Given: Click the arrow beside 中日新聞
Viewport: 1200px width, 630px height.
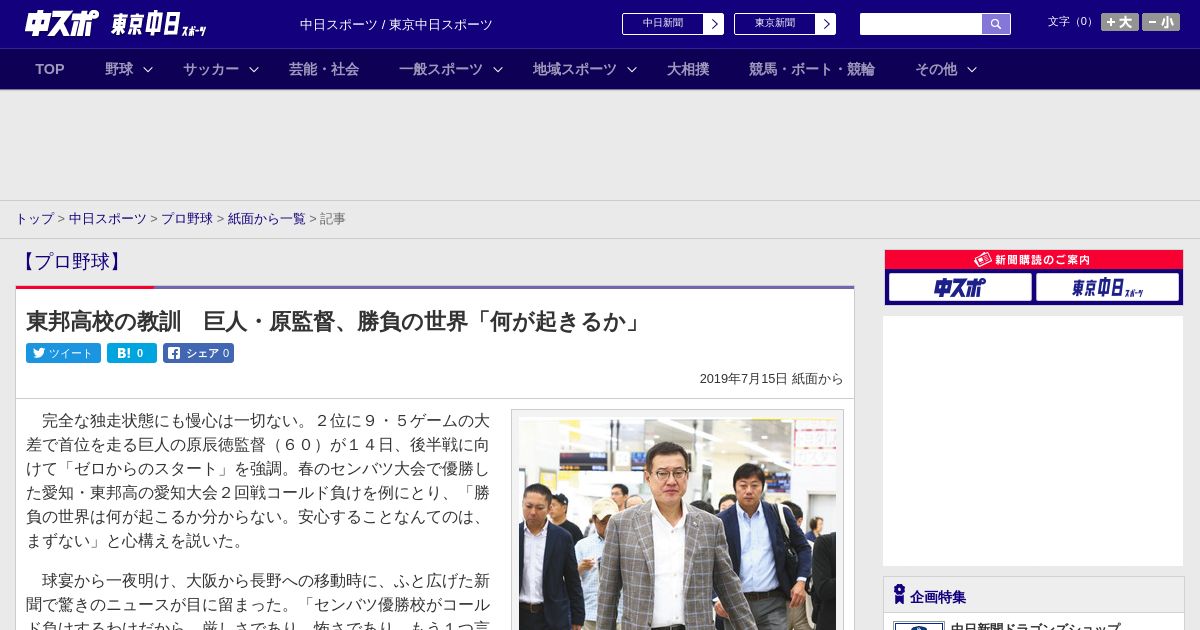Looking at the screenshot, I should tap(714, 24).
